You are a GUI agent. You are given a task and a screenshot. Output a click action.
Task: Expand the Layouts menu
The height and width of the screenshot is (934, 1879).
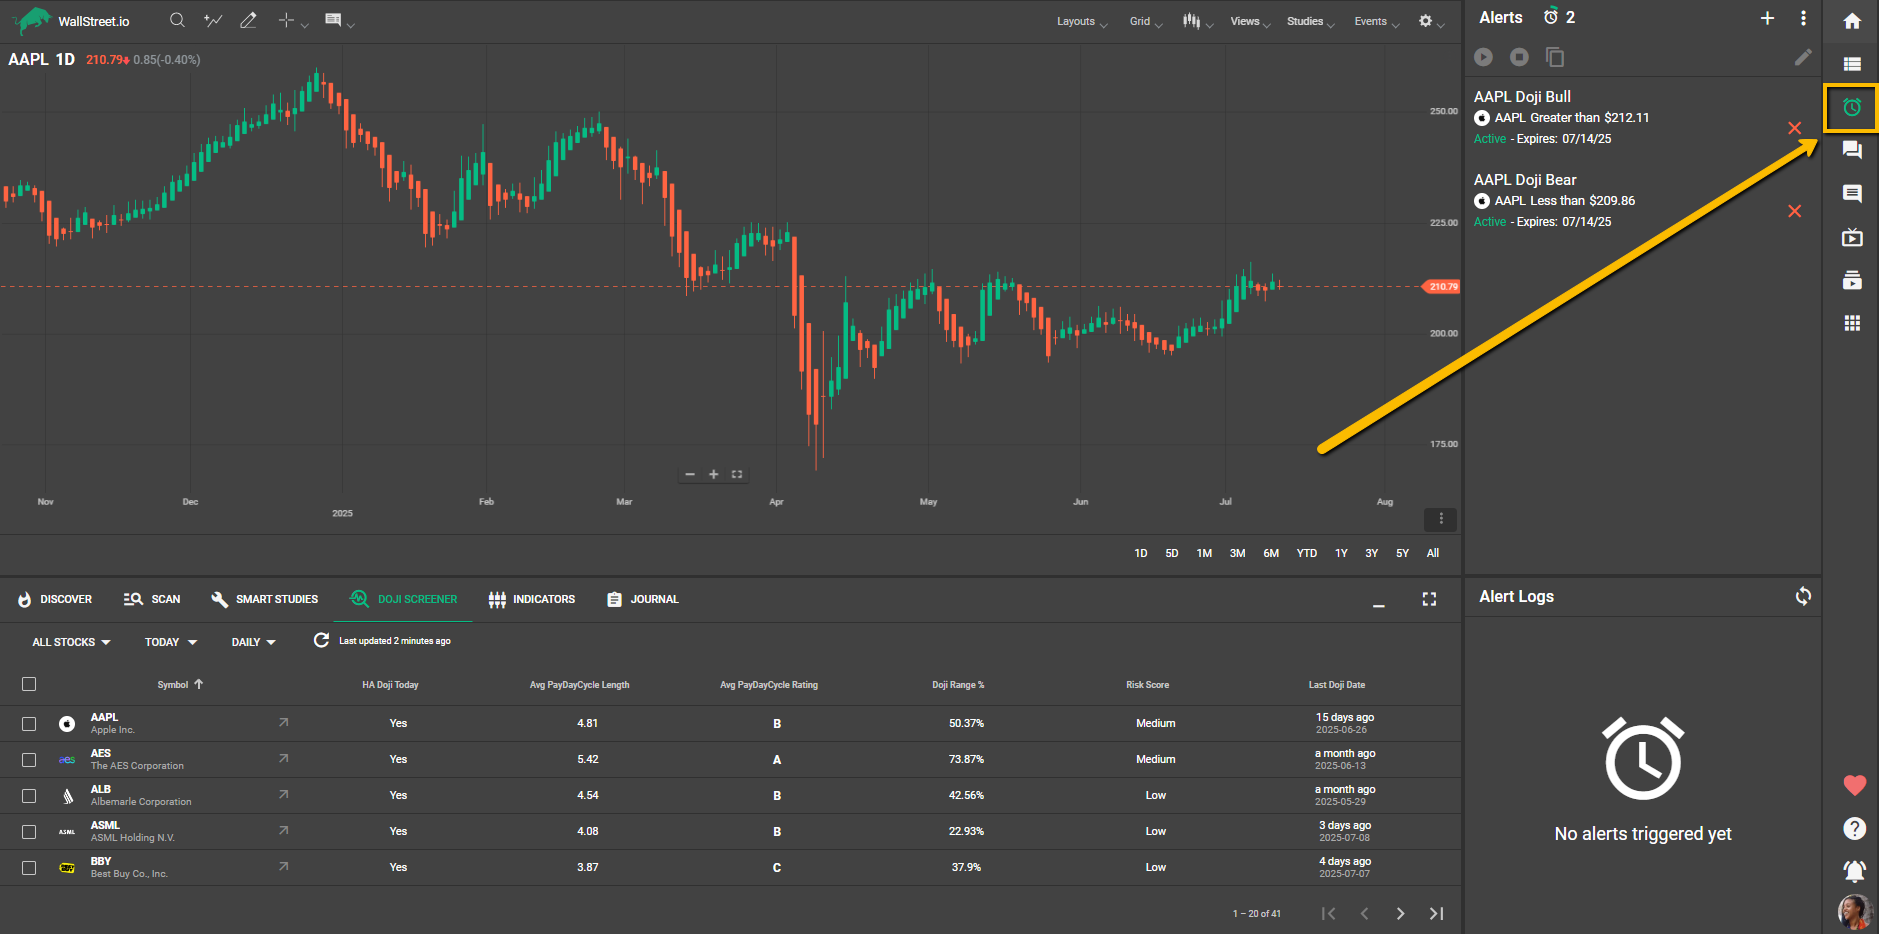pos(1082,21)
